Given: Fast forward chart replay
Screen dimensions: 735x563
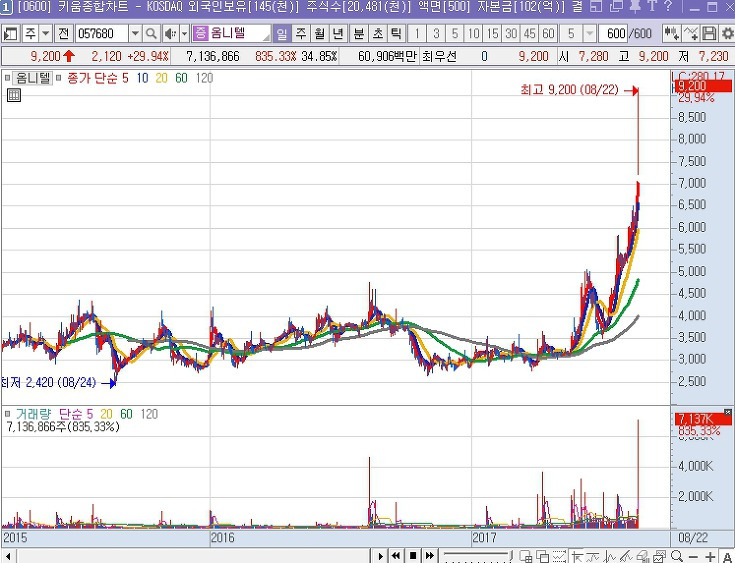Looking at the screenshot, I should click(x=429, y=556).
